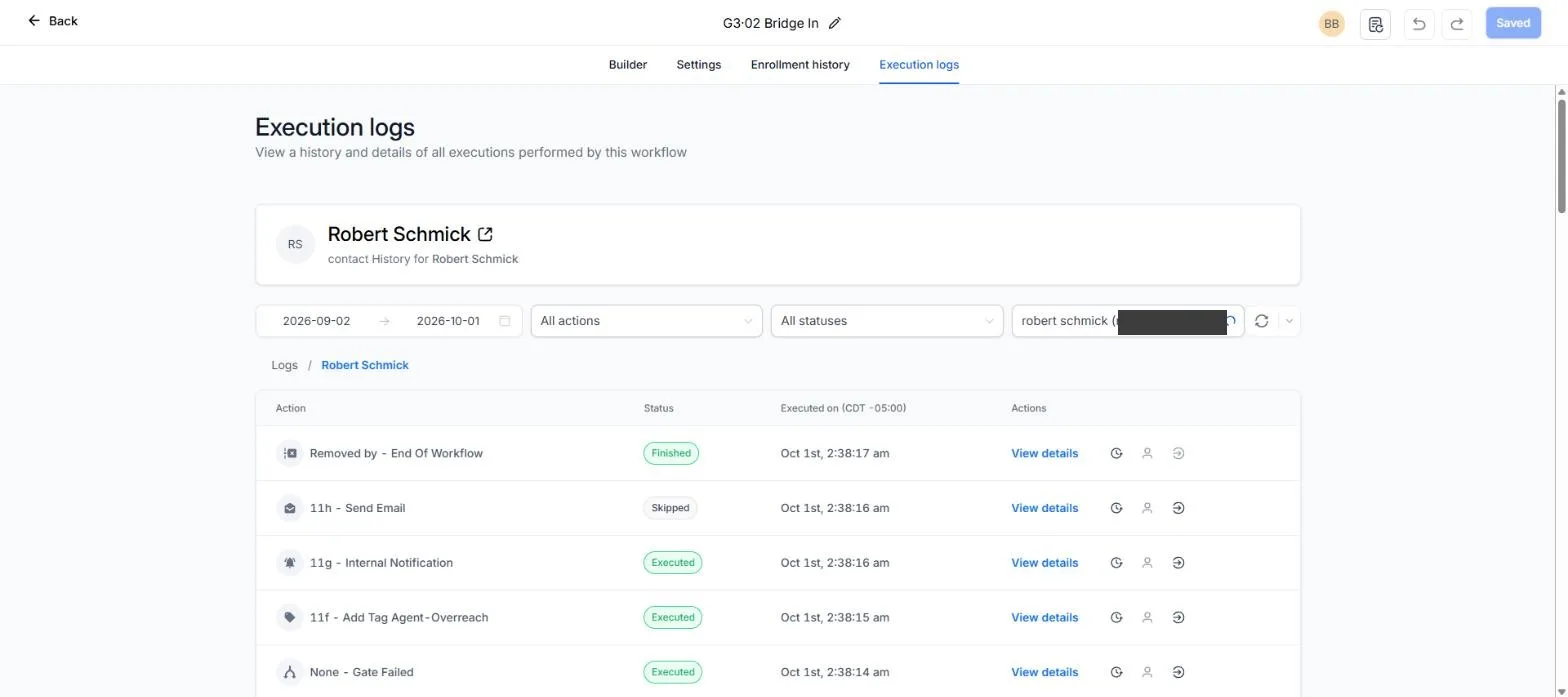Click the person icon in Internal Notification row
1568x697 pixels.
pyautogui.click(x=1147, y=563)
